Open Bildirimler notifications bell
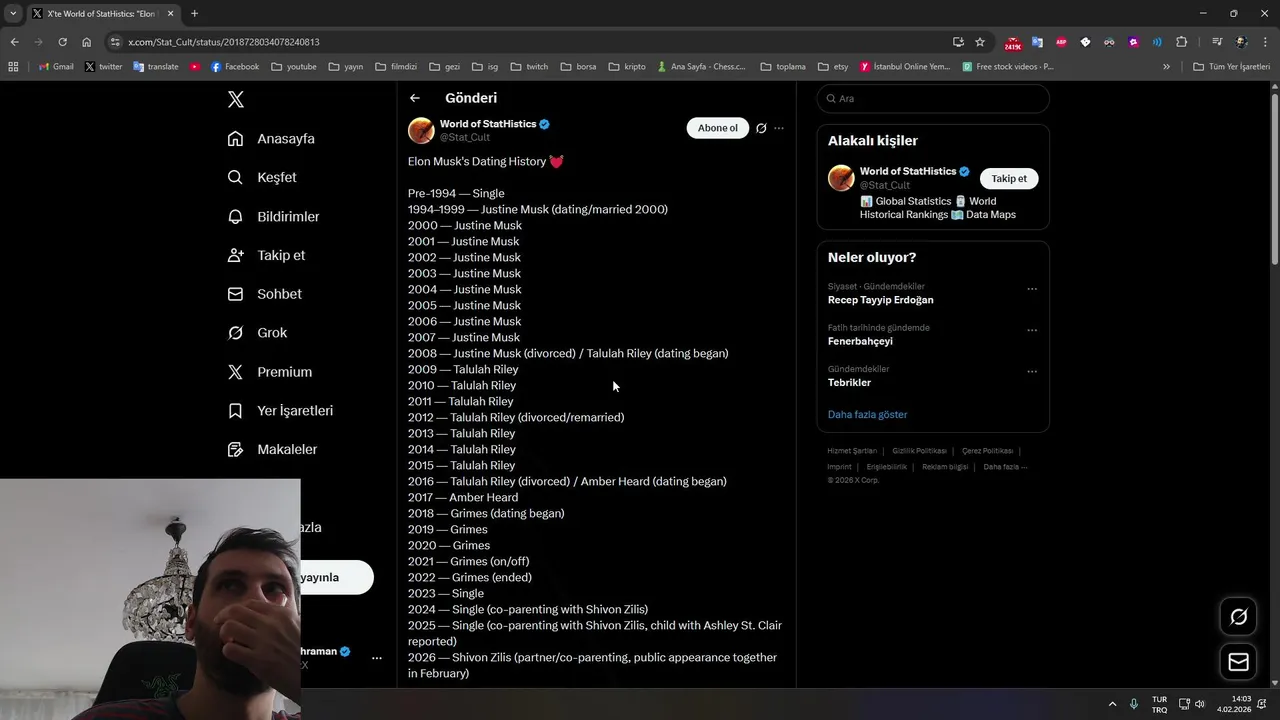 [235, 216]
